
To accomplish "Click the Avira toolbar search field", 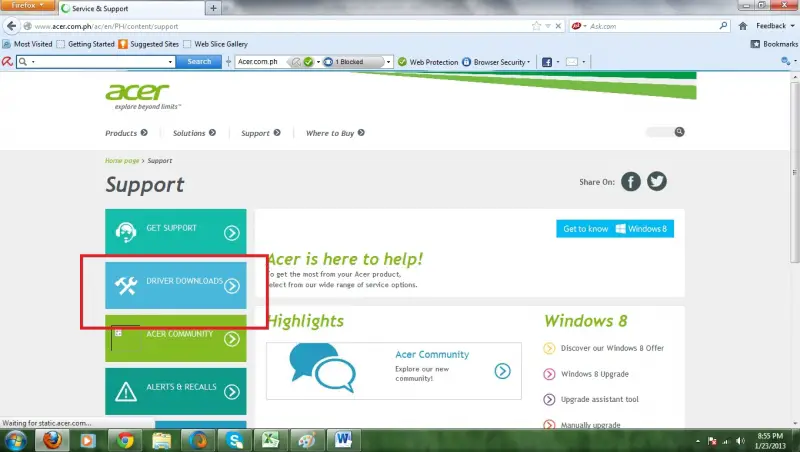I will coord(96,62).
